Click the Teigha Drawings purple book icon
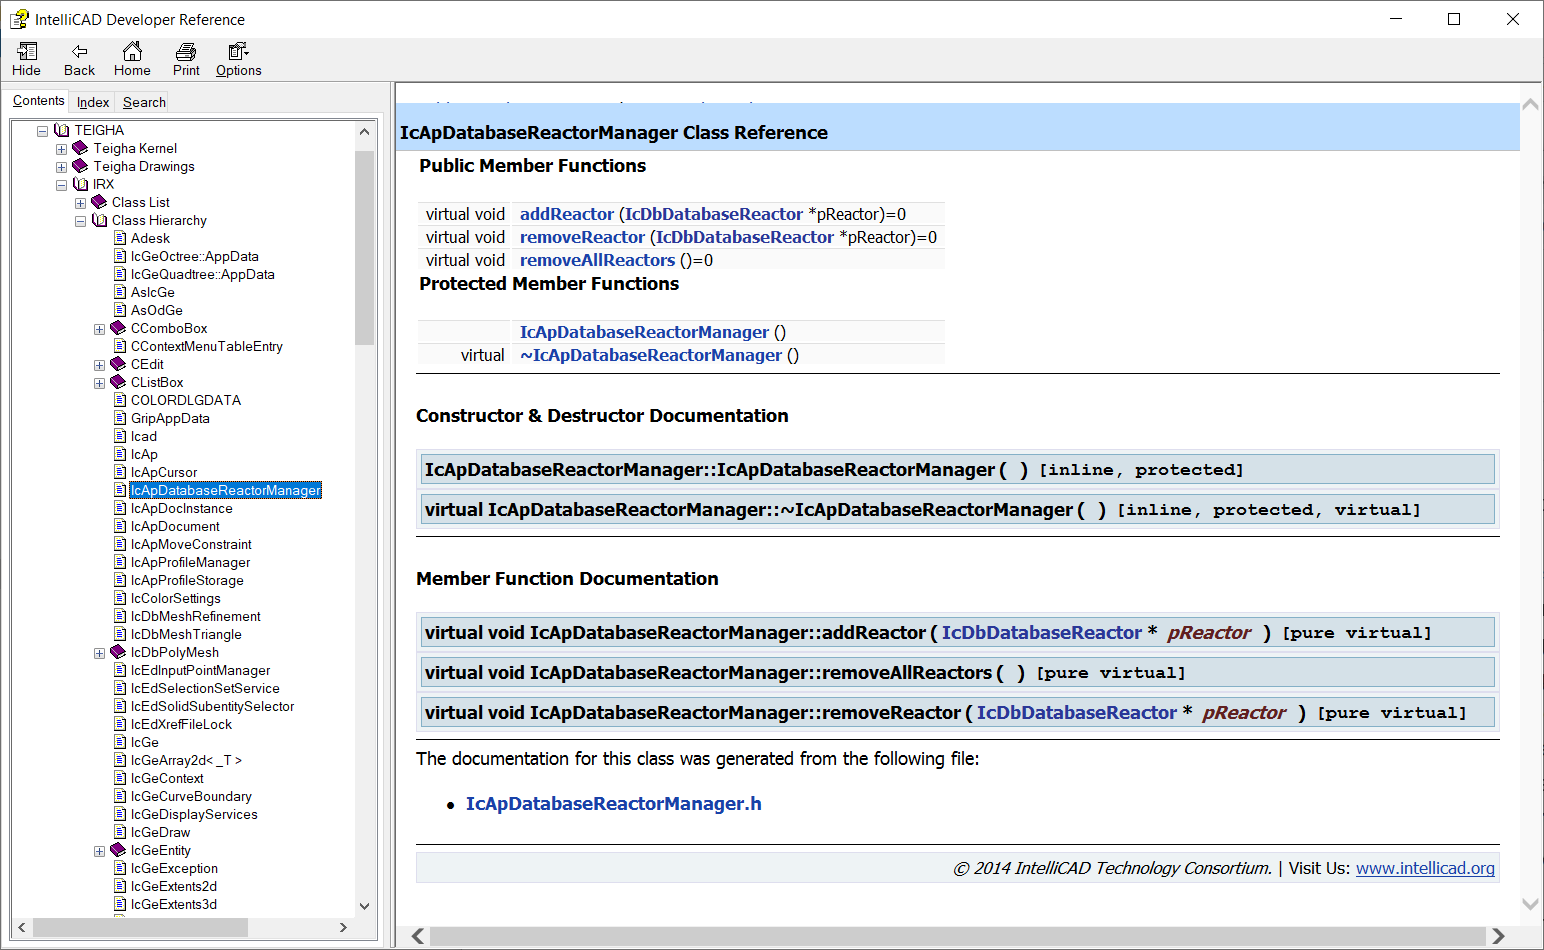 pyautogui.click(x=81, y=166)
